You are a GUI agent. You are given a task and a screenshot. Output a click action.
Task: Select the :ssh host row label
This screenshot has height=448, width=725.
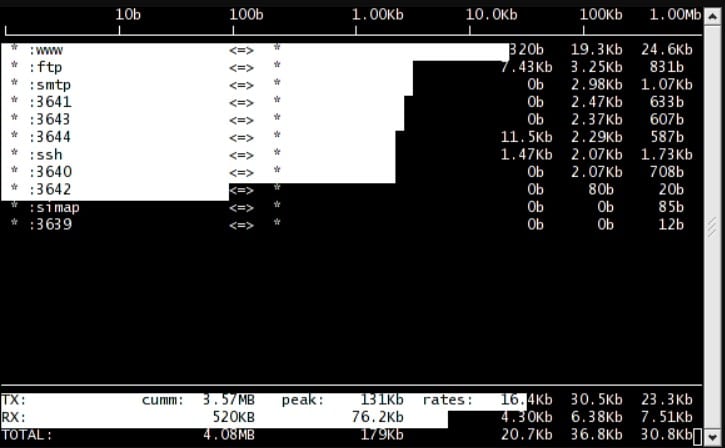point(45,154)
